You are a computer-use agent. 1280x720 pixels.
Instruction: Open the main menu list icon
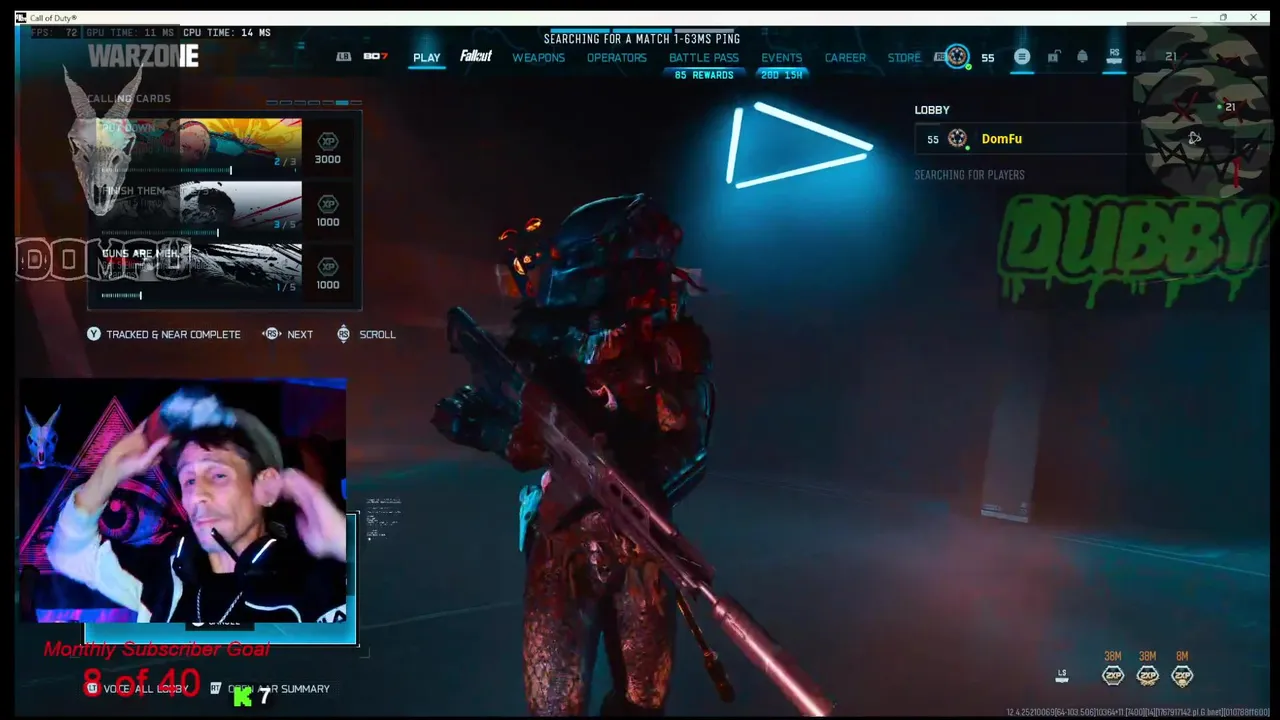tap(1021, 57)
